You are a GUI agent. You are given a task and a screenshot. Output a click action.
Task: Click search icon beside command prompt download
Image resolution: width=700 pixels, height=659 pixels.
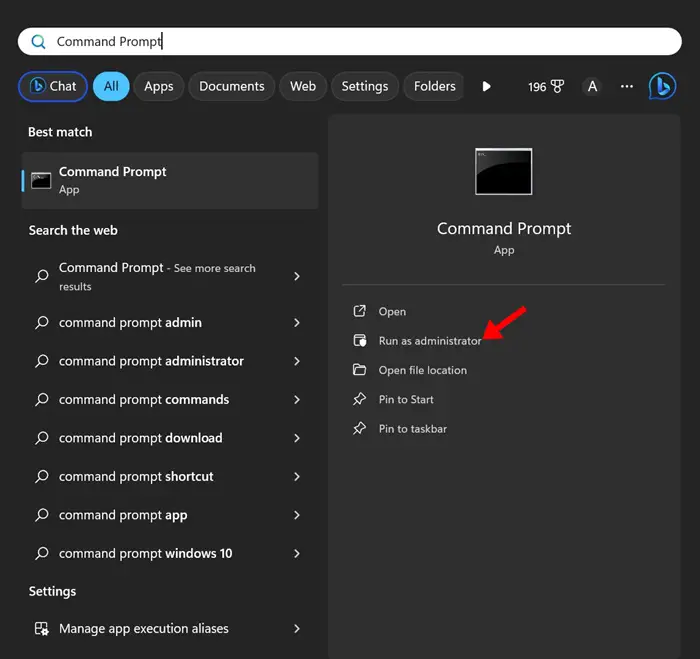click(x=42, y=438)
